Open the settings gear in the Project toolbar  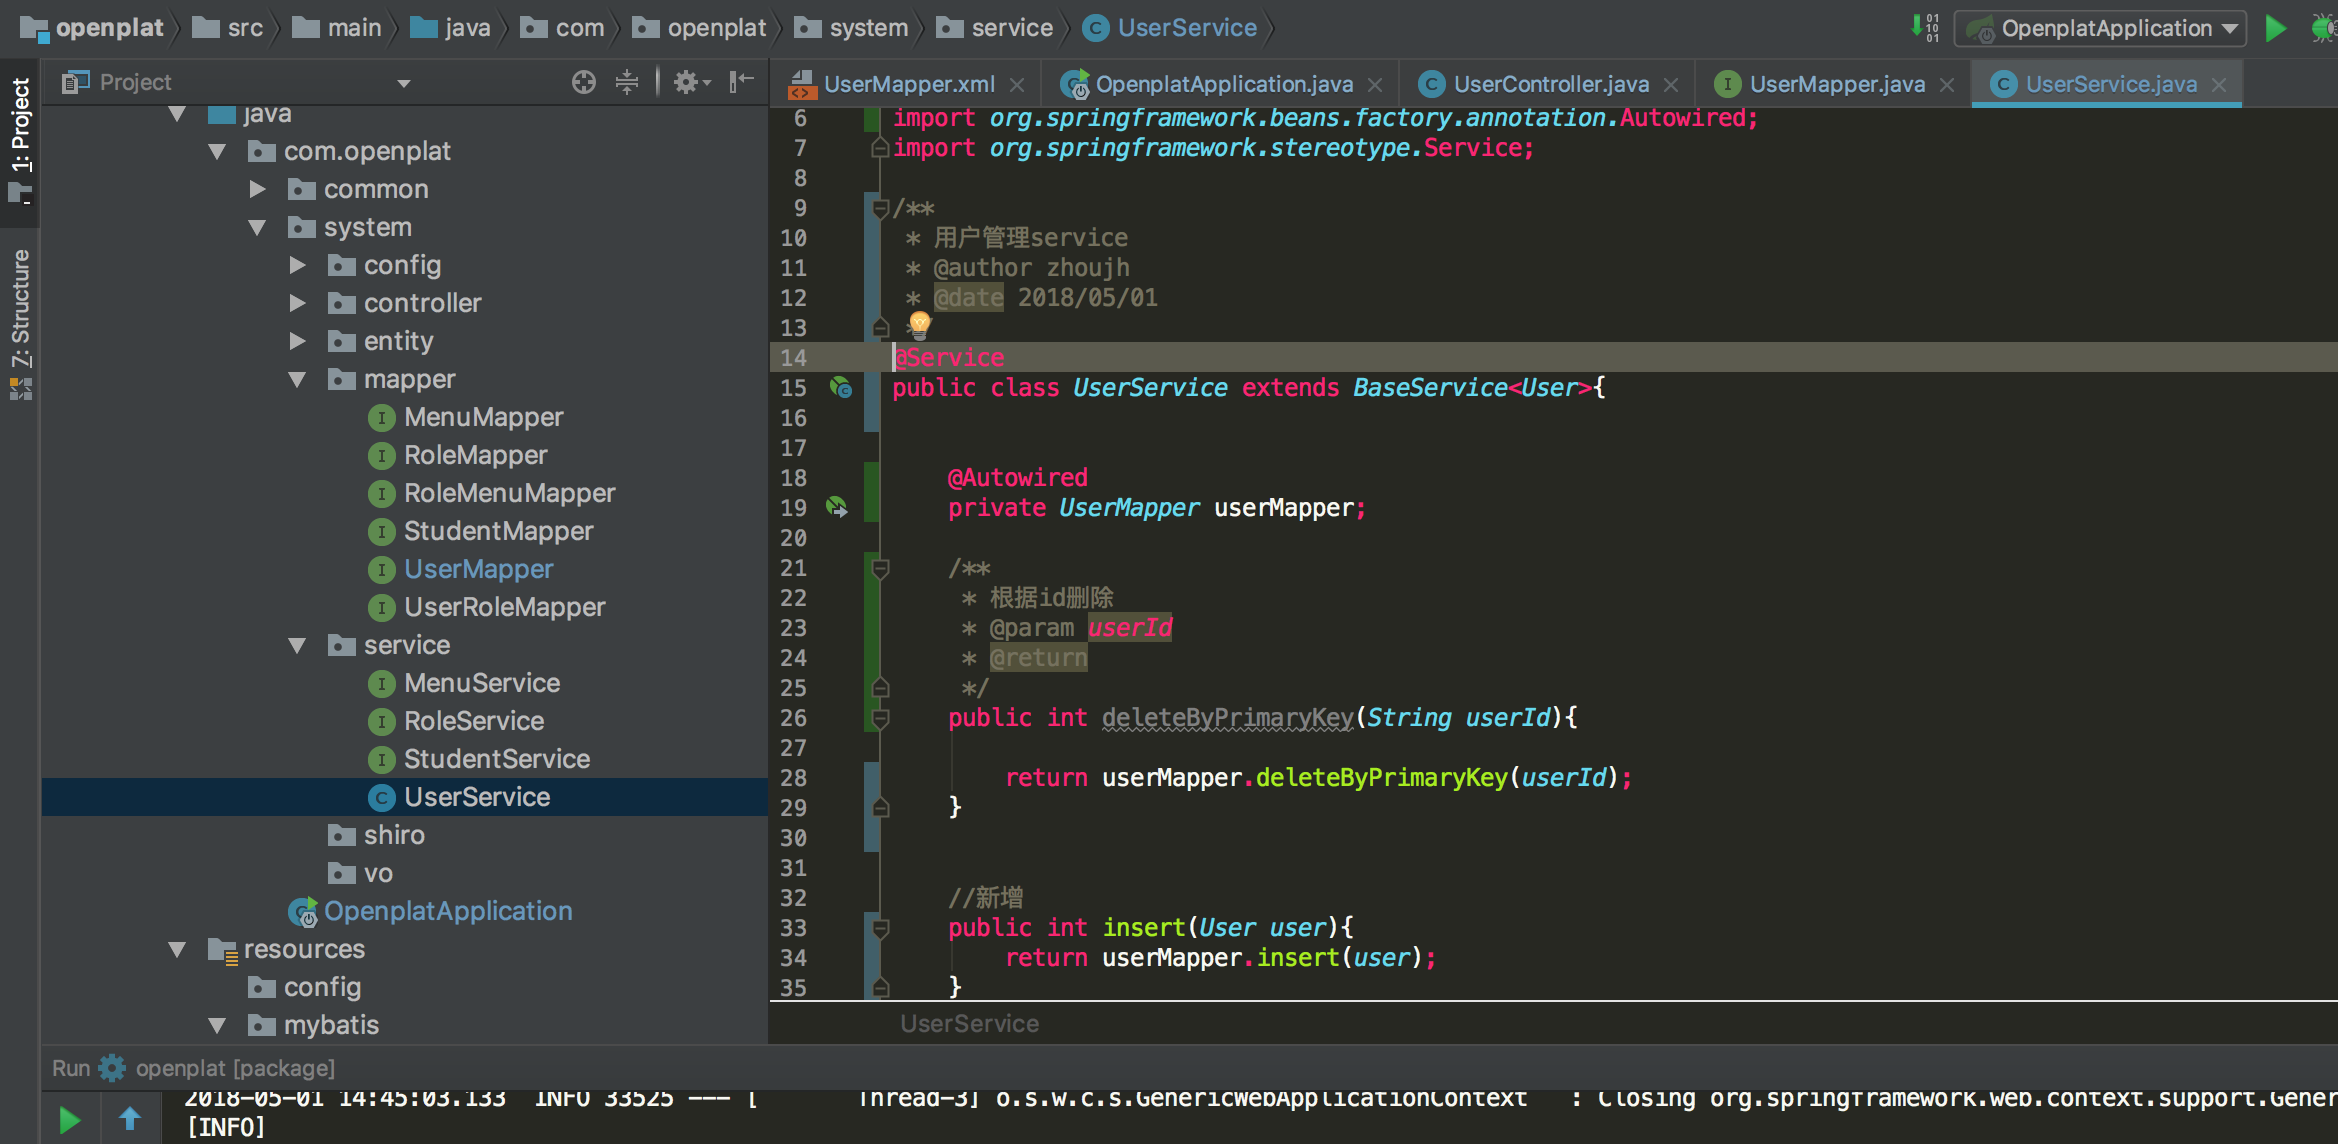coord(688,82)
